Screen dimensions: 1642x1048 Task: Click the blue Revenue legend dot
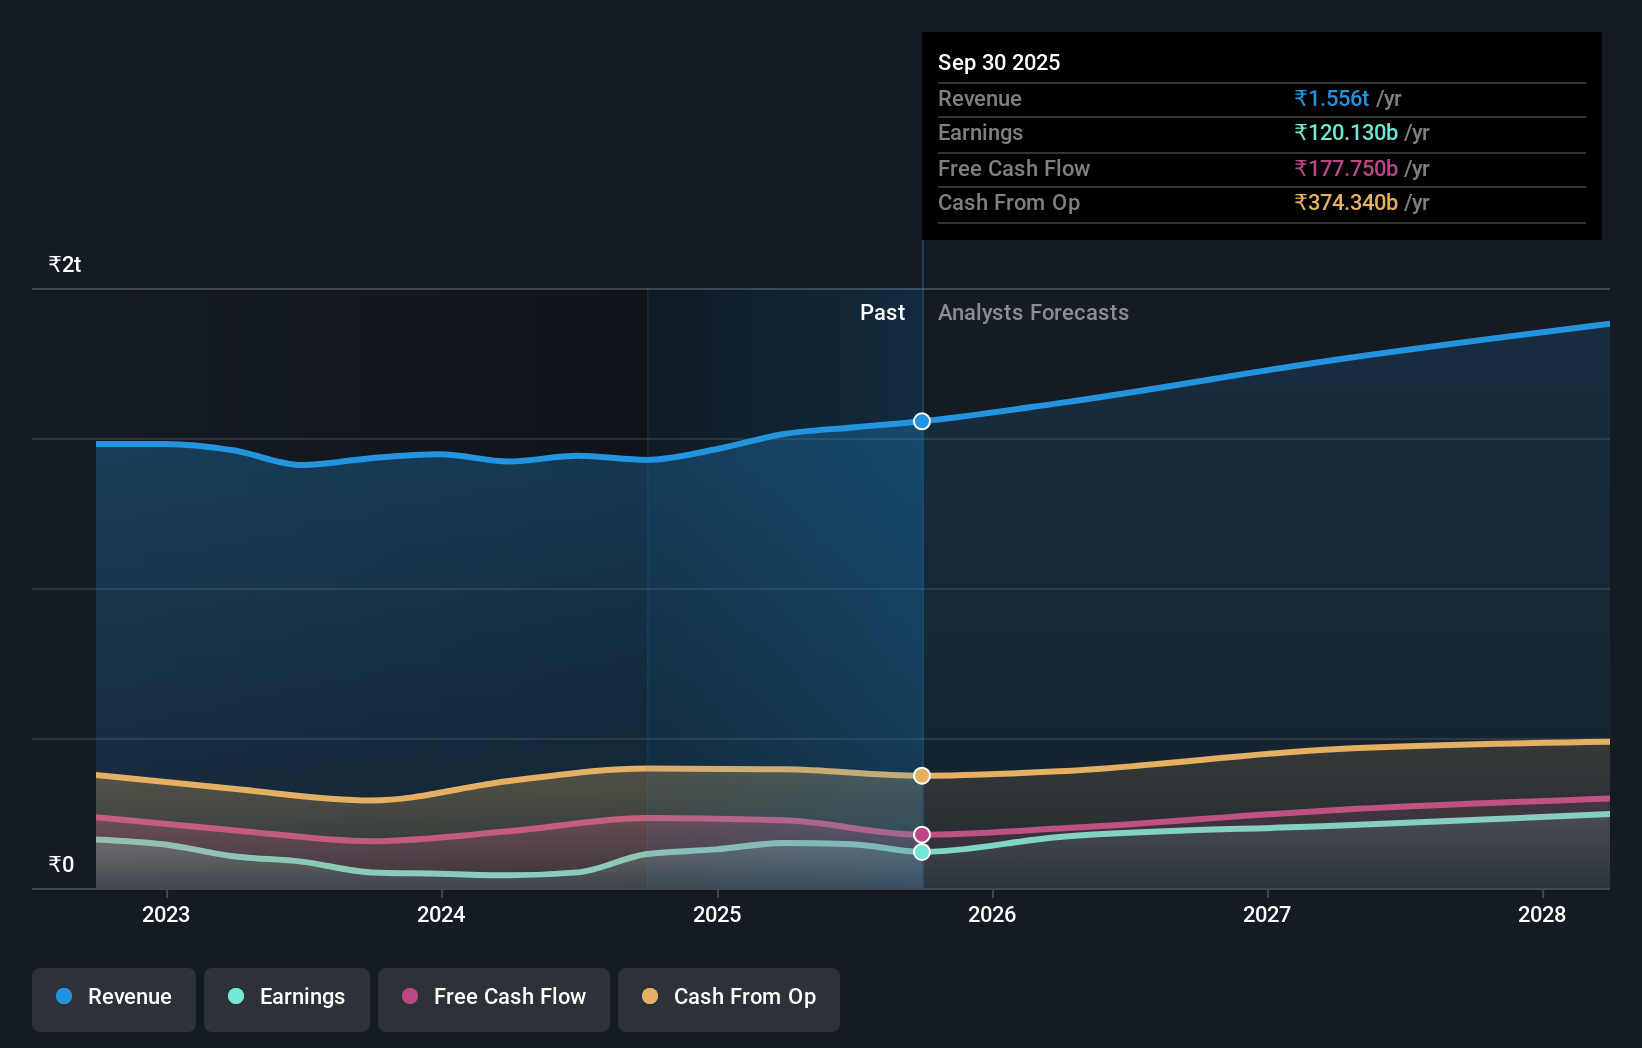tap(62, 997)
